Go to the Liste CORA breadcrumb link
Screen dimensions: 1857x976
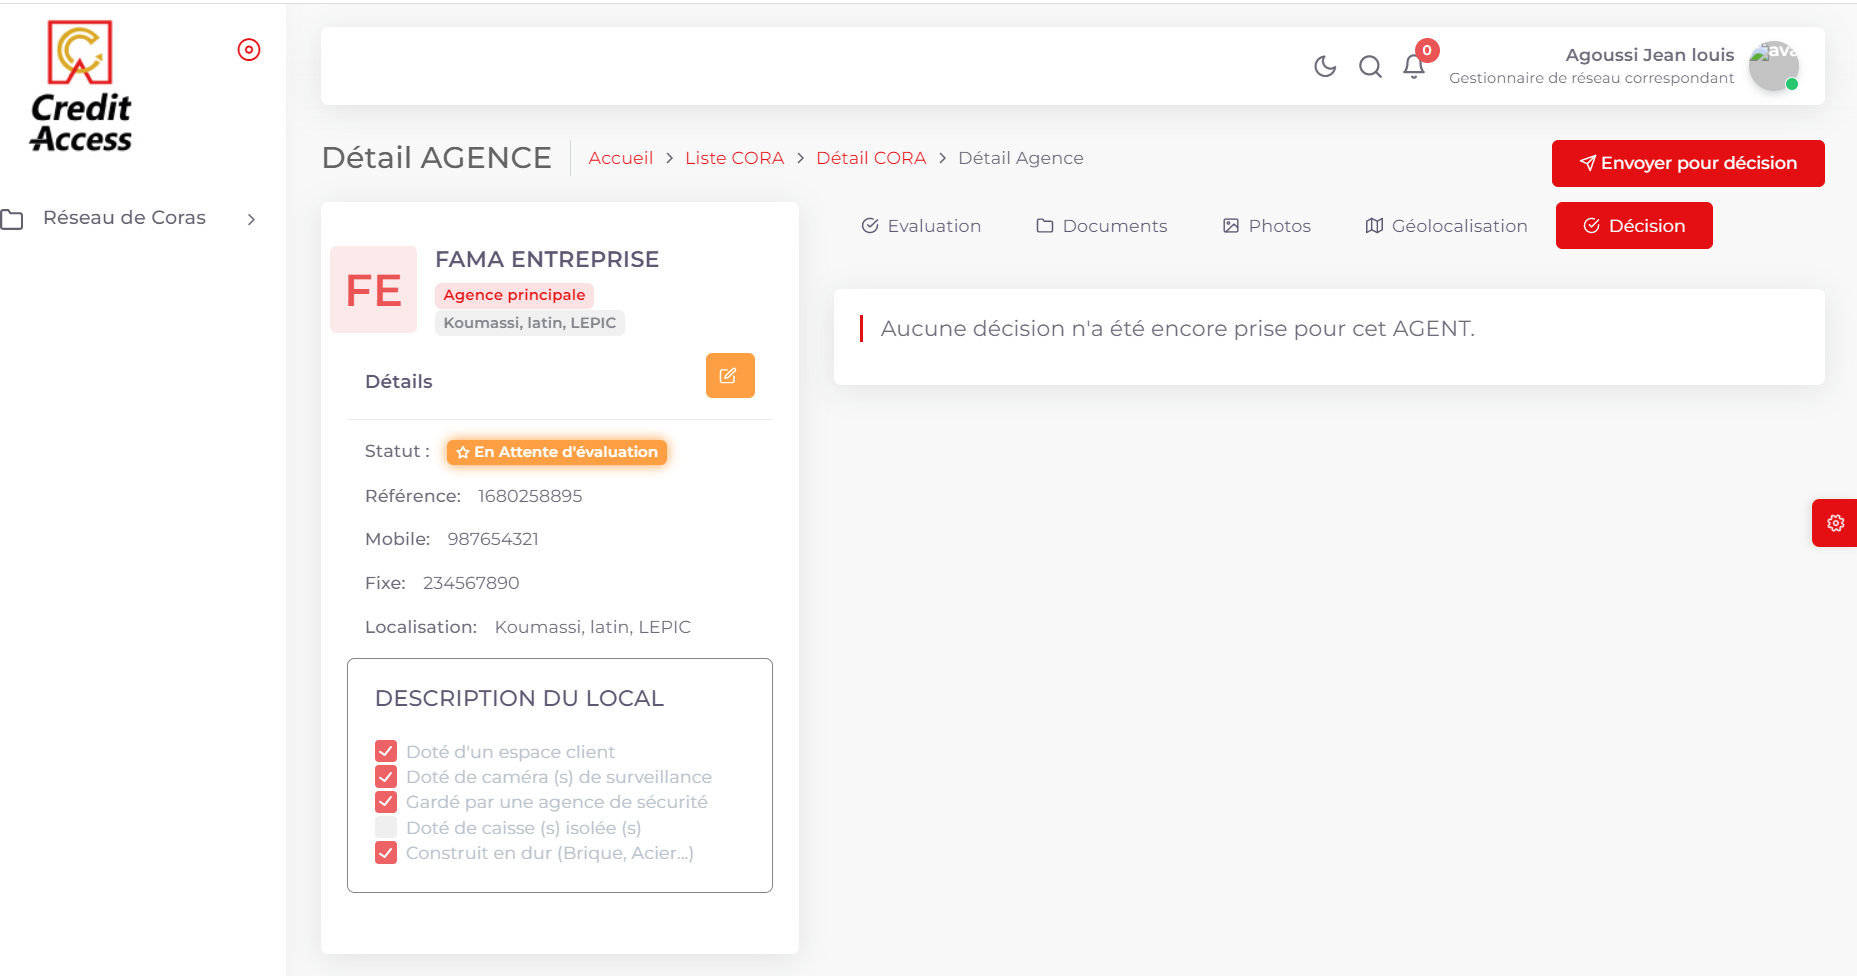(734, 158)
